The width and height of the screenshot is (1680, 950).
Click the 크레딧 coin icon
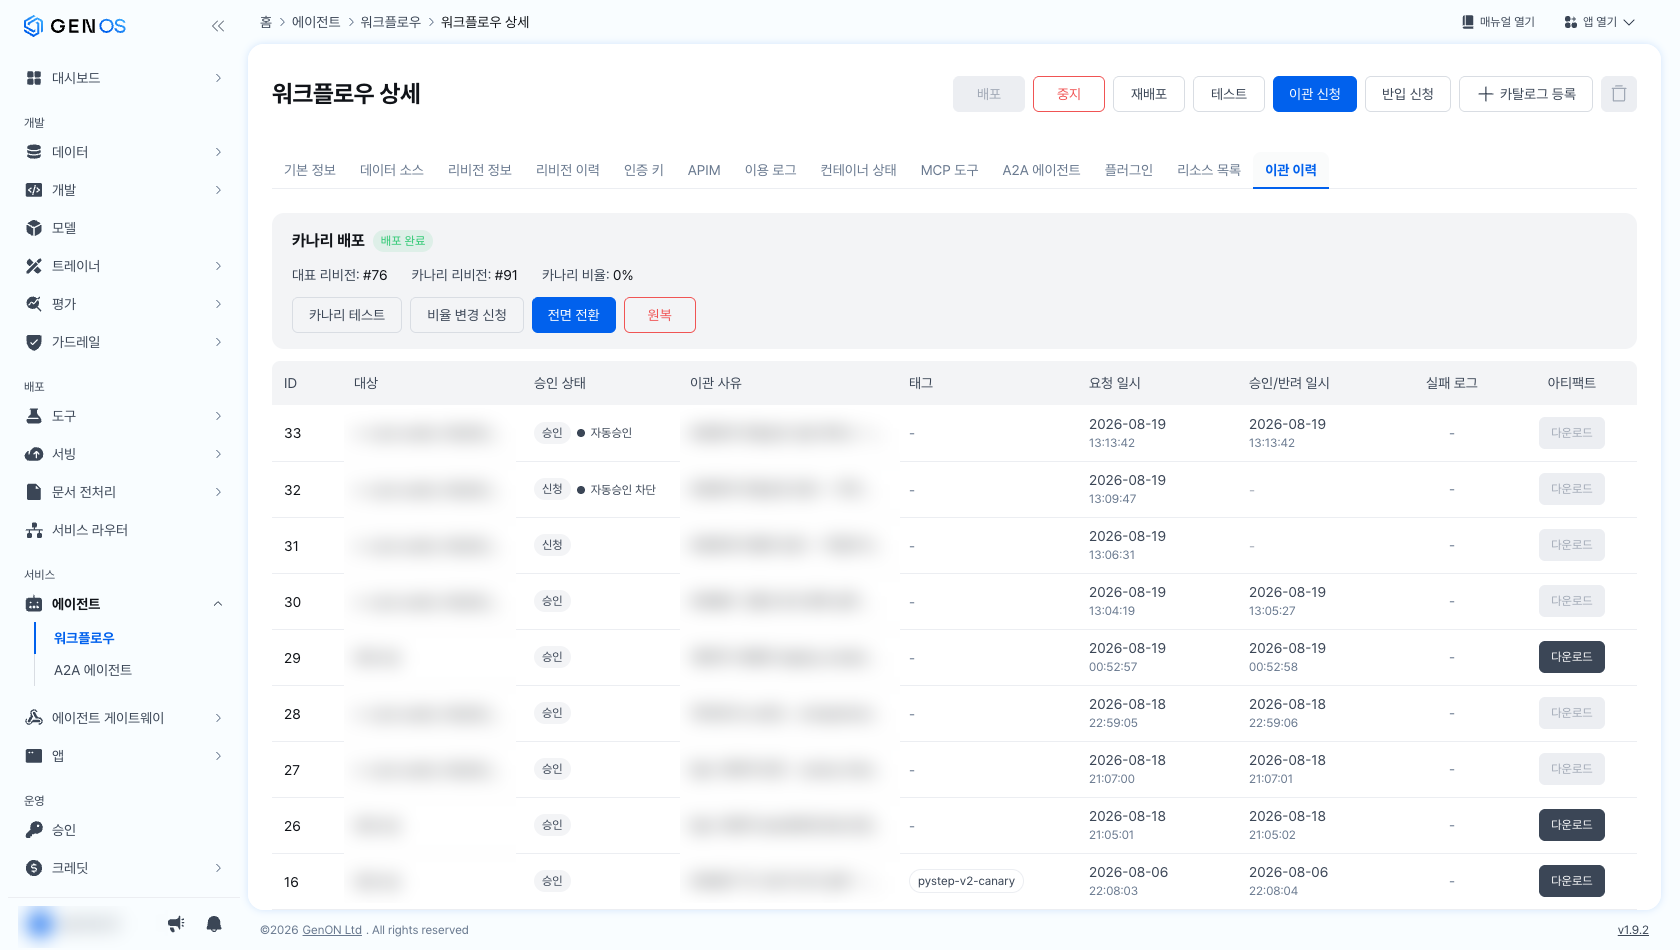pyautogui.click(x=34, y=868)
